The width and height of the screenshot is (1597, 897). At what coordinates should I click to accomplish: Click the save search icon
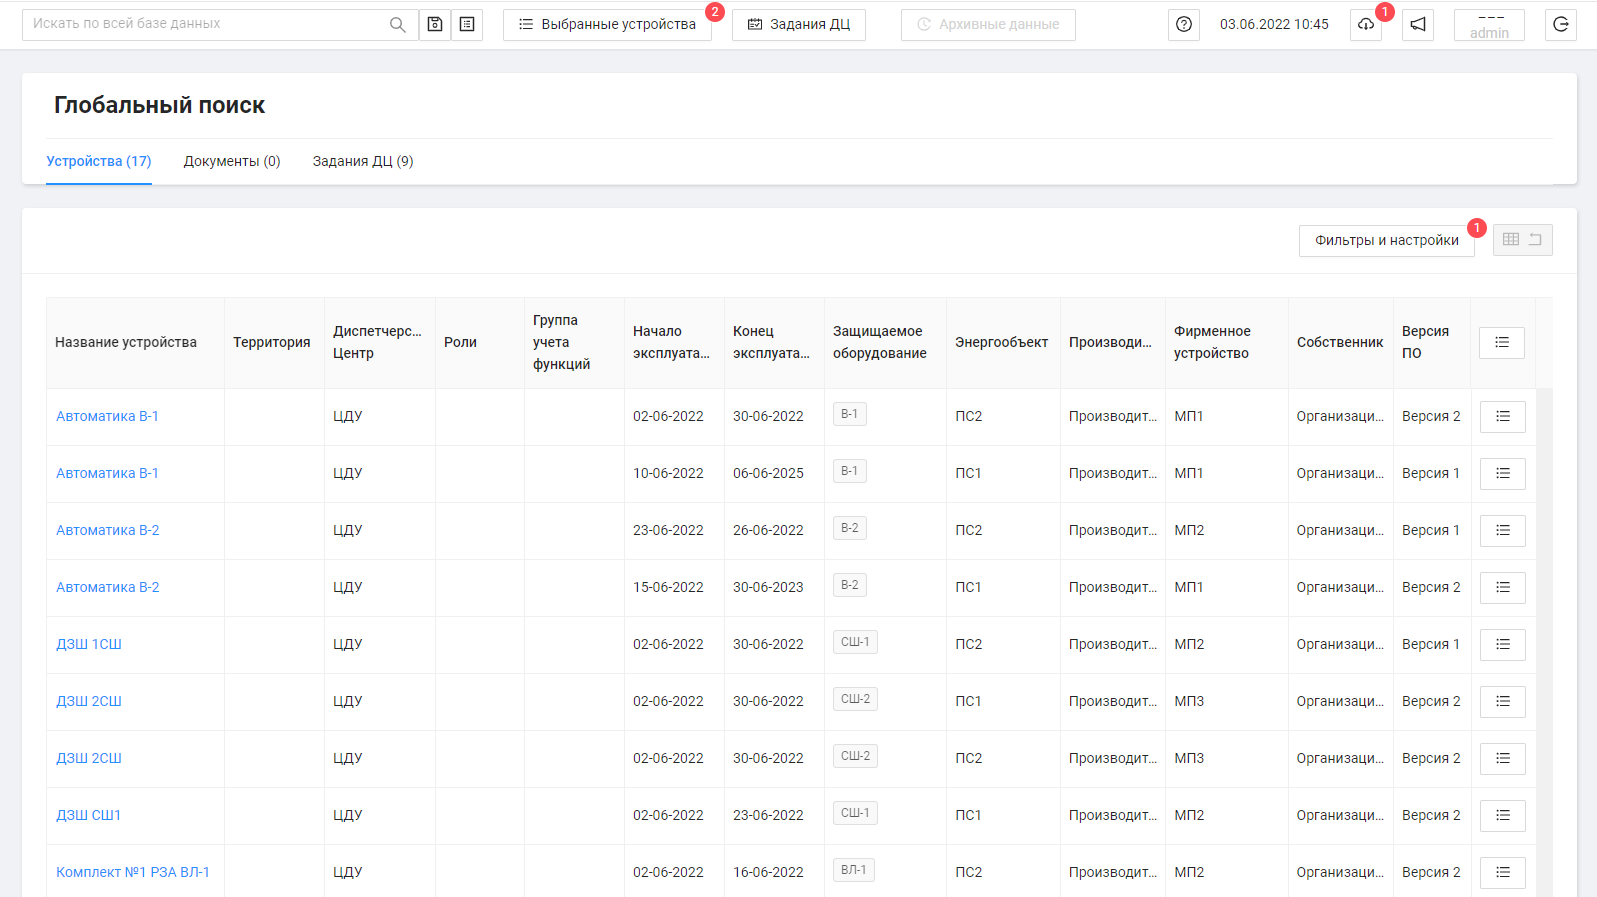click(x=435, y=25)
